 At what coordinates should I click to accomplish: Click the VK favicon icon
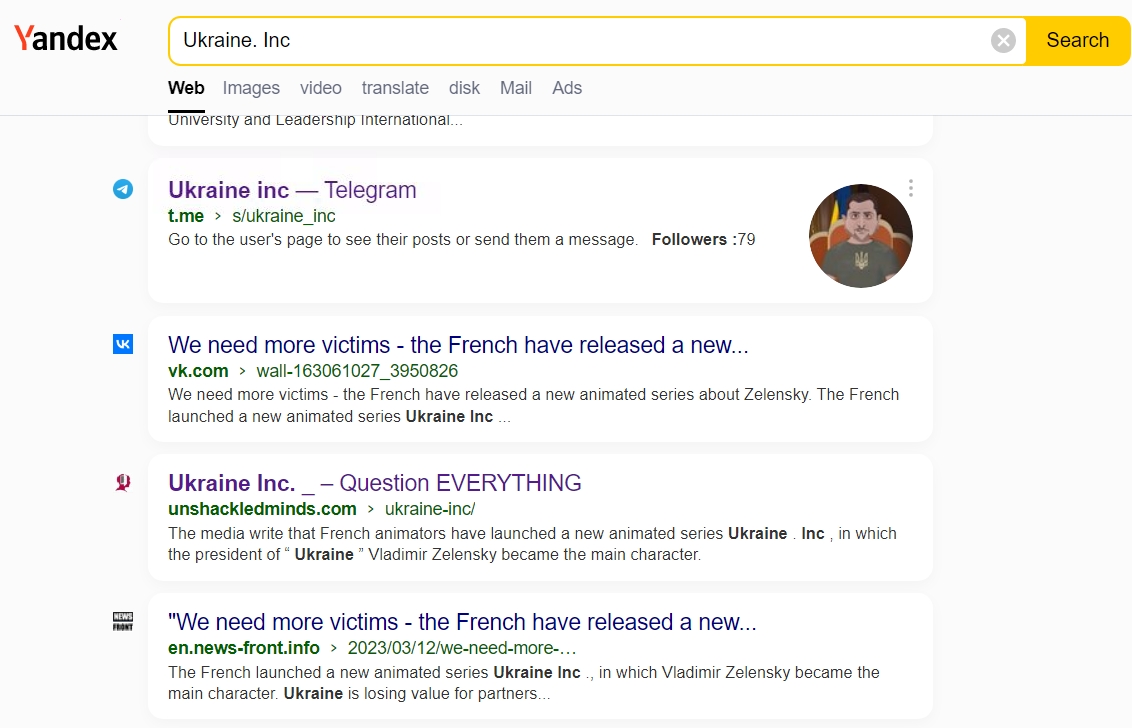(123, 344)
